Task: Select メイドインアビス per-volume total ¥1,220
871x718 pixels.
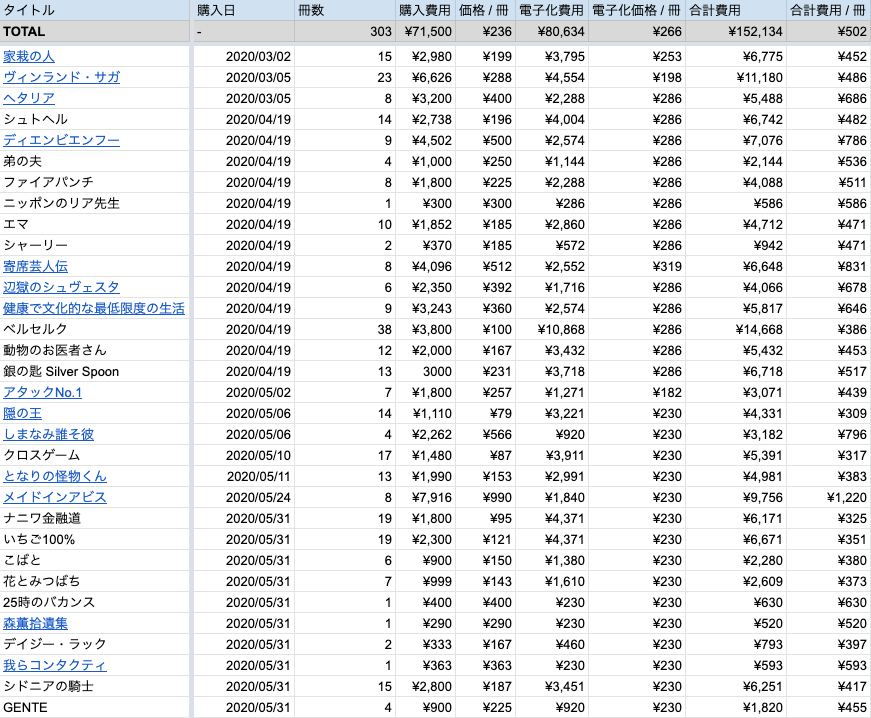Action: click(x=829, y=498)
